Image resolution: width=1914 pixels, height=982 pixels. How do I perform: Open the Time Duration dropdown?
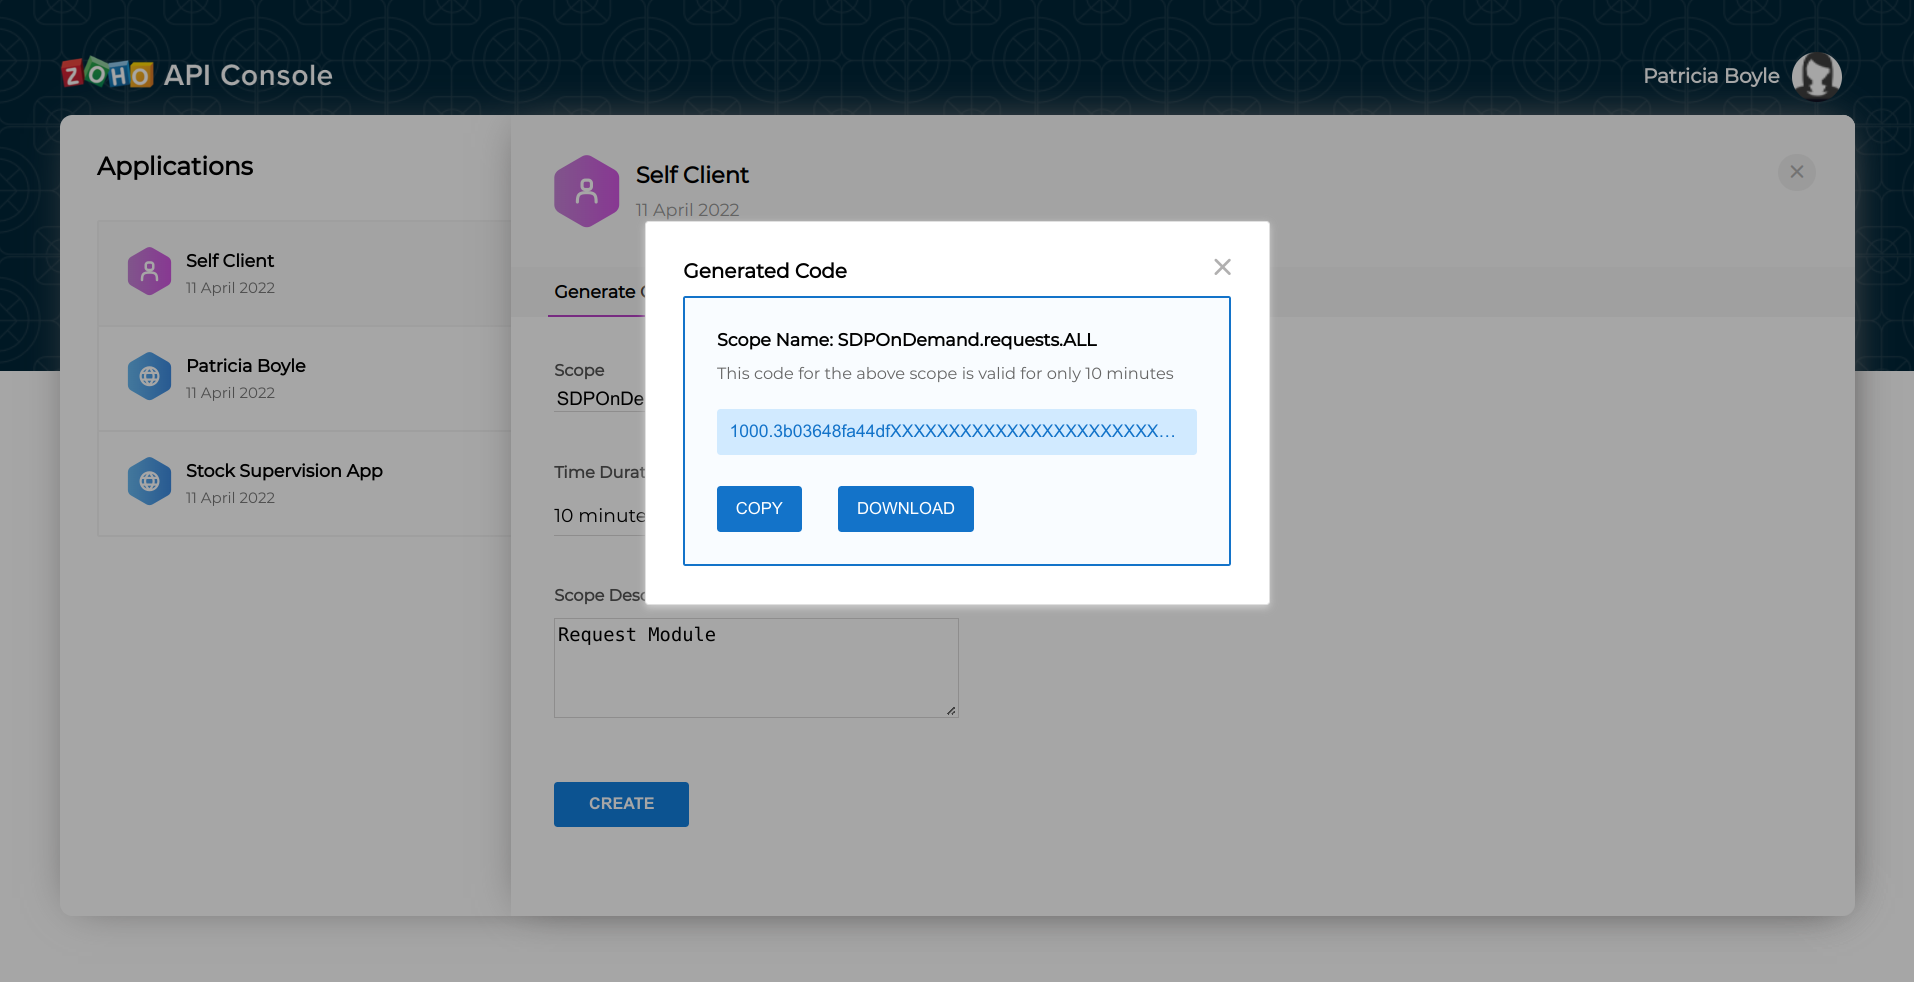[x=600, y=516]
